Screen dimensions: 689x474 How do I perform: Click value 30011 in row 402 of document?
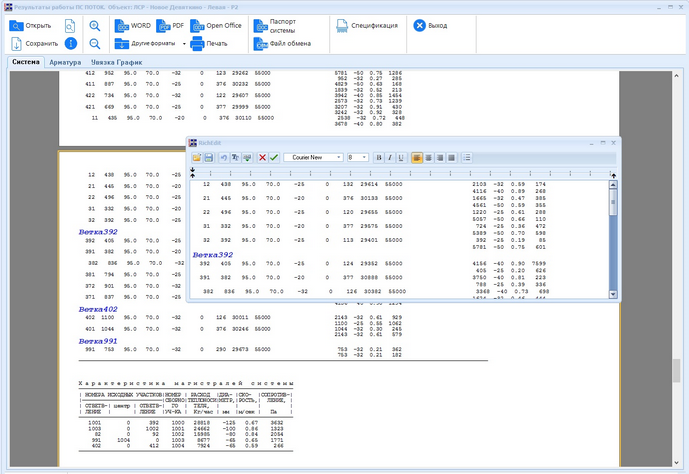click(240, 318)
